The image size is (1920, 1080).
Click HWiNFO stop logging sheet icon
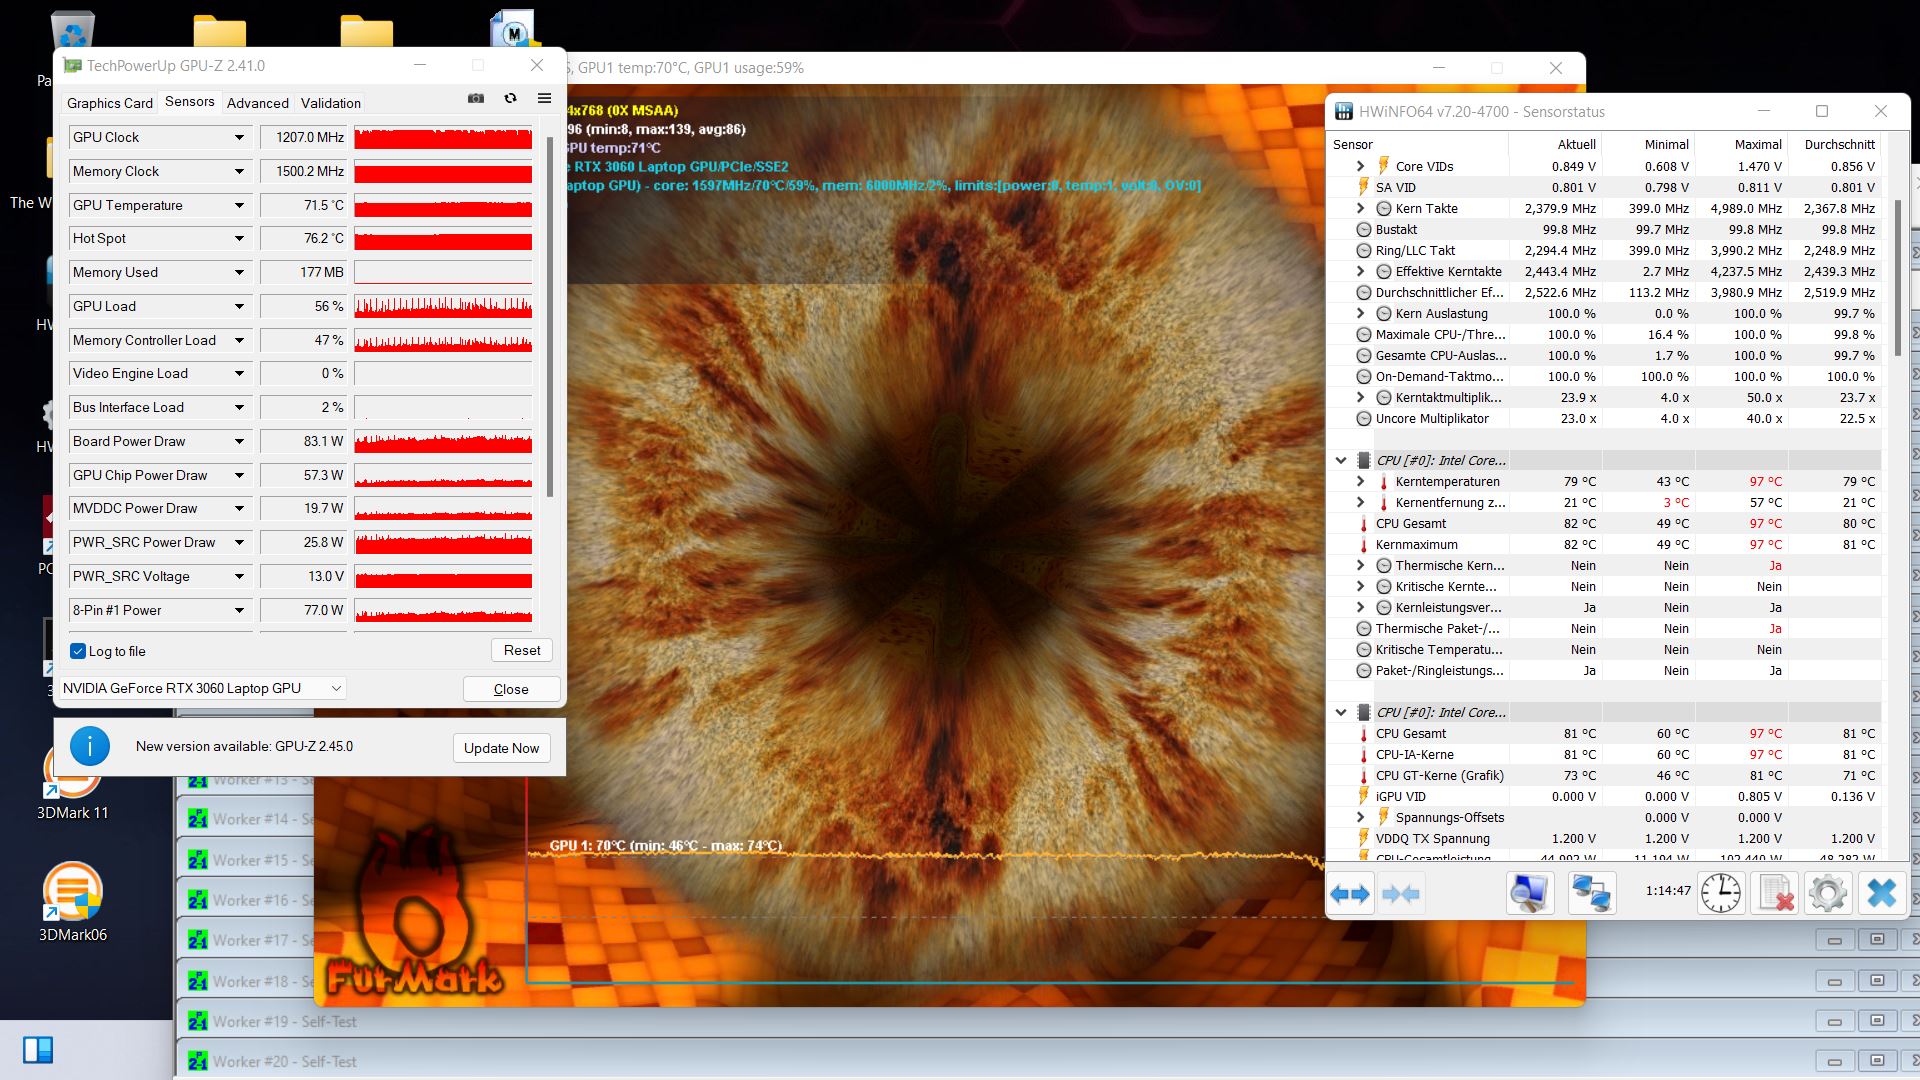tap(1775, 893)
